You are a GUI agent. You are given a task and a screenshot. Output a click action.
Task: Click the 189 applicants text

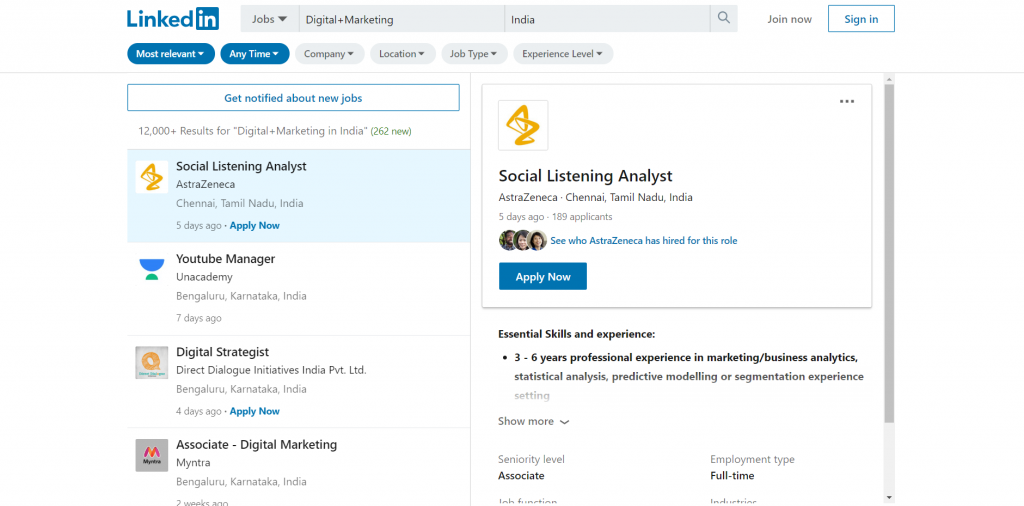(582, 217)
